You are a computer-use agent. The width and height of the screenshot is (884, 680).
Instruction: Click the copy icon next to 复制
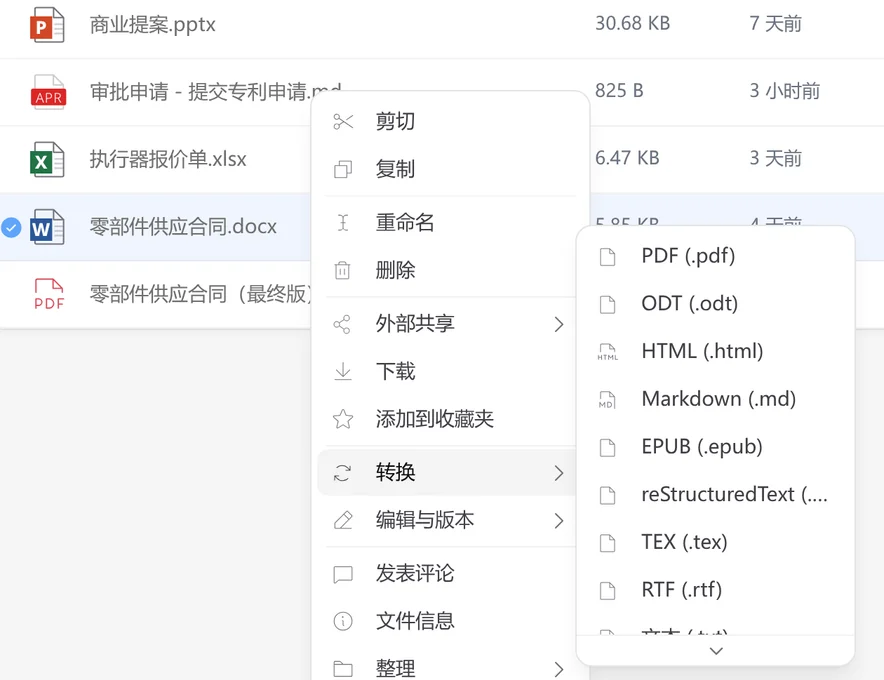[343, 169]
